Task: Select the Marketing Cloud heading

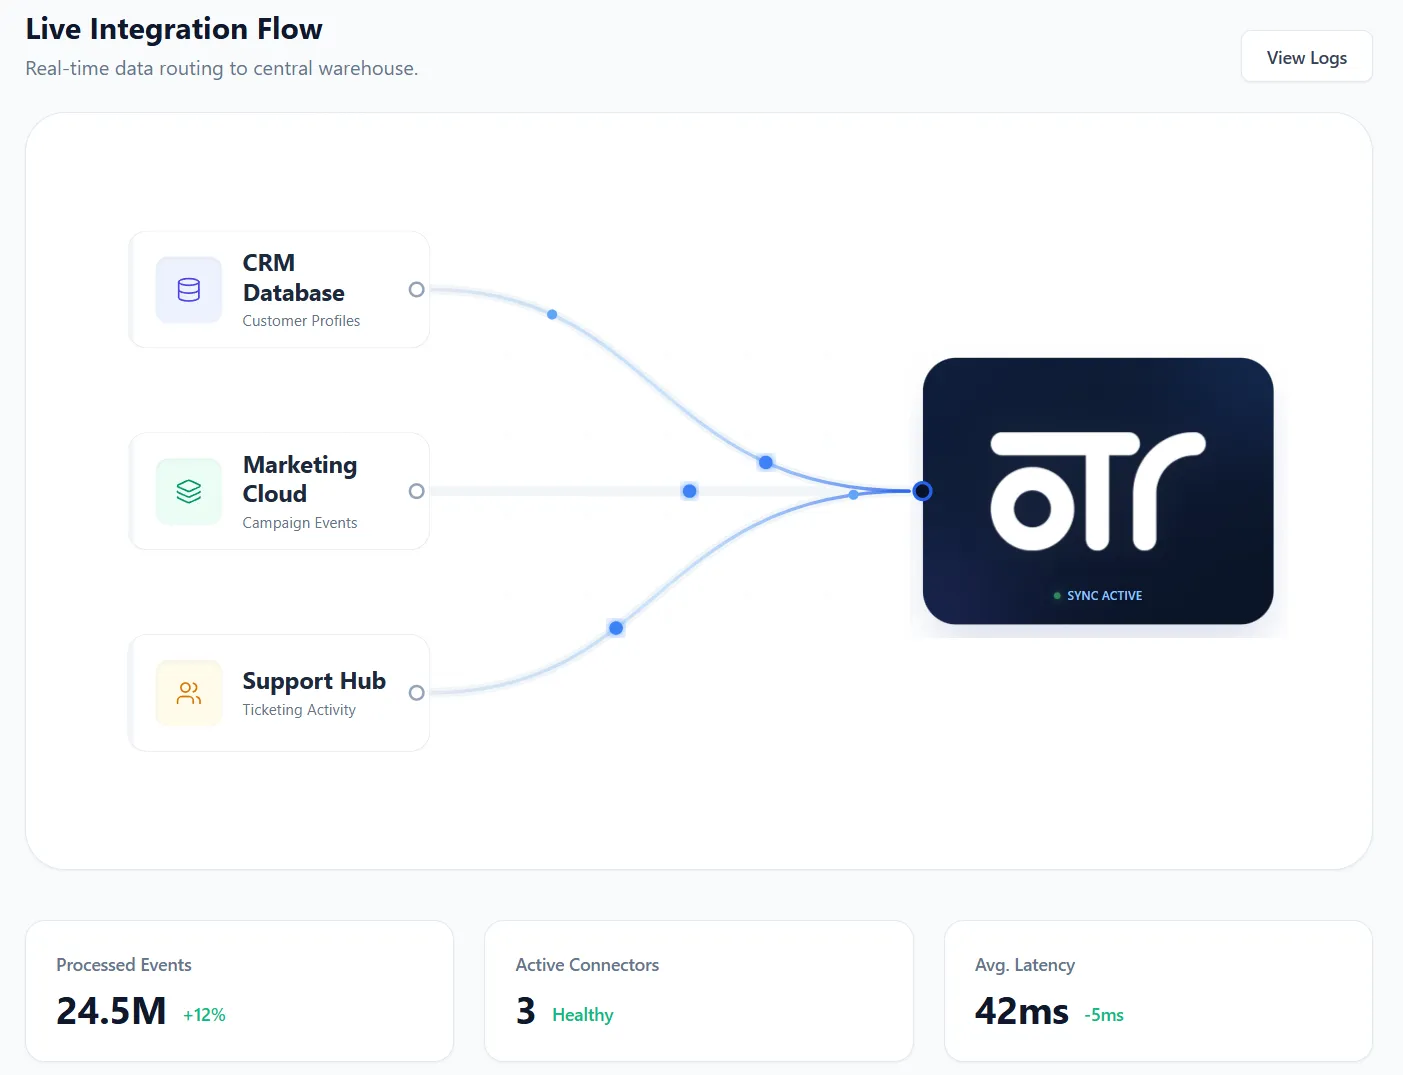Action: pos(300,479)
